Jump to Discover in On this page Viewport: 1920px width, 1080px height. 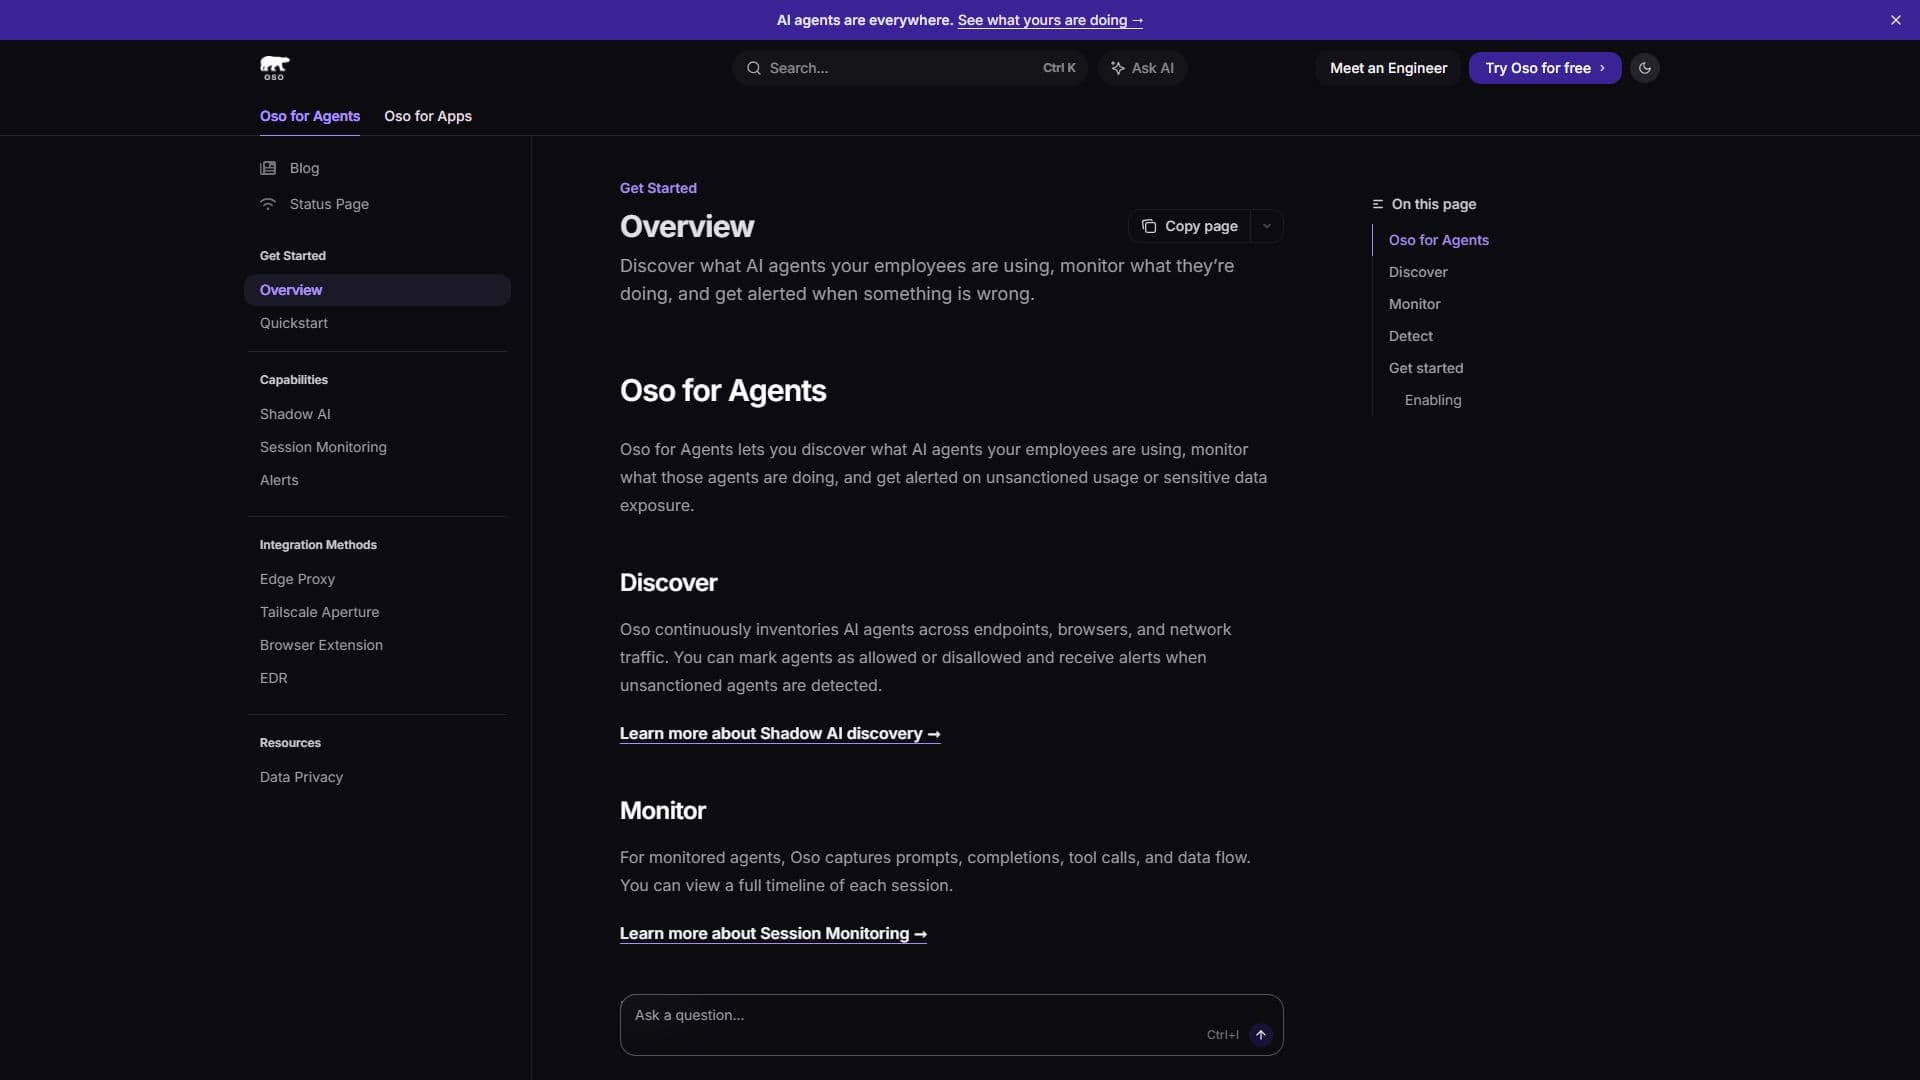(x=1418, y=272)
